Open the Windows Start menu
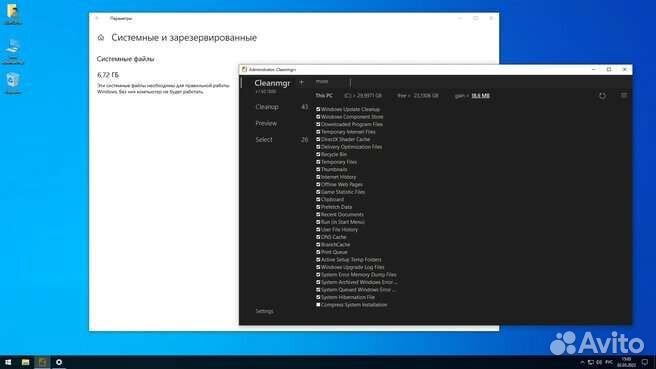 pos(8,362)
